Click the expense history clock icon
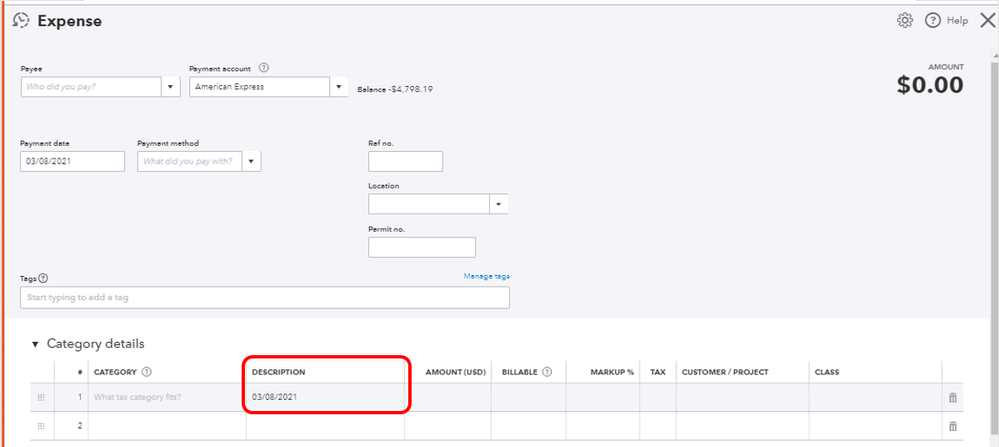This screenshot has height=447, width=999. click(x=20, y=20)
